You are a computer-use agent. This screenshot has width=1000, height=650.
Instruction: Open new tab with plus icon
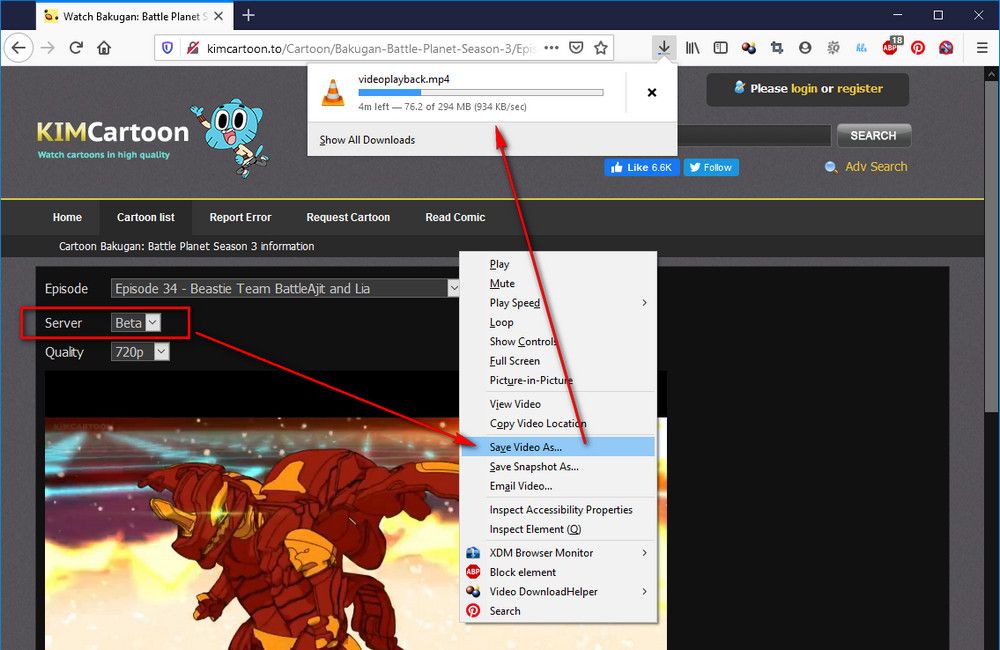(x=249, y=15)
